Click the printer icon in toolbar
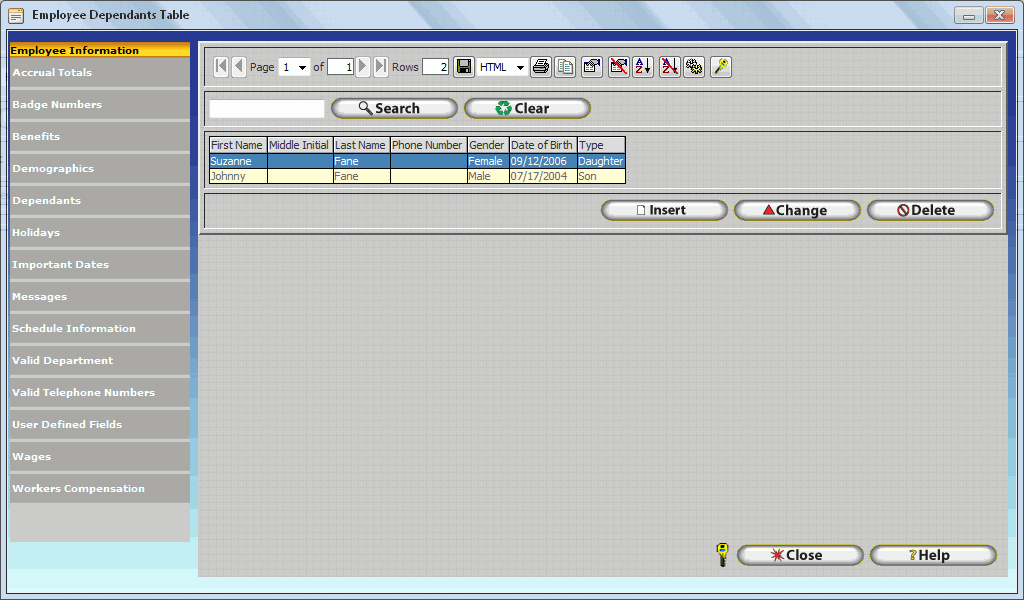The width and height of the screenshot is (1024, 600). pyautogui.click(x=541, y=67)
